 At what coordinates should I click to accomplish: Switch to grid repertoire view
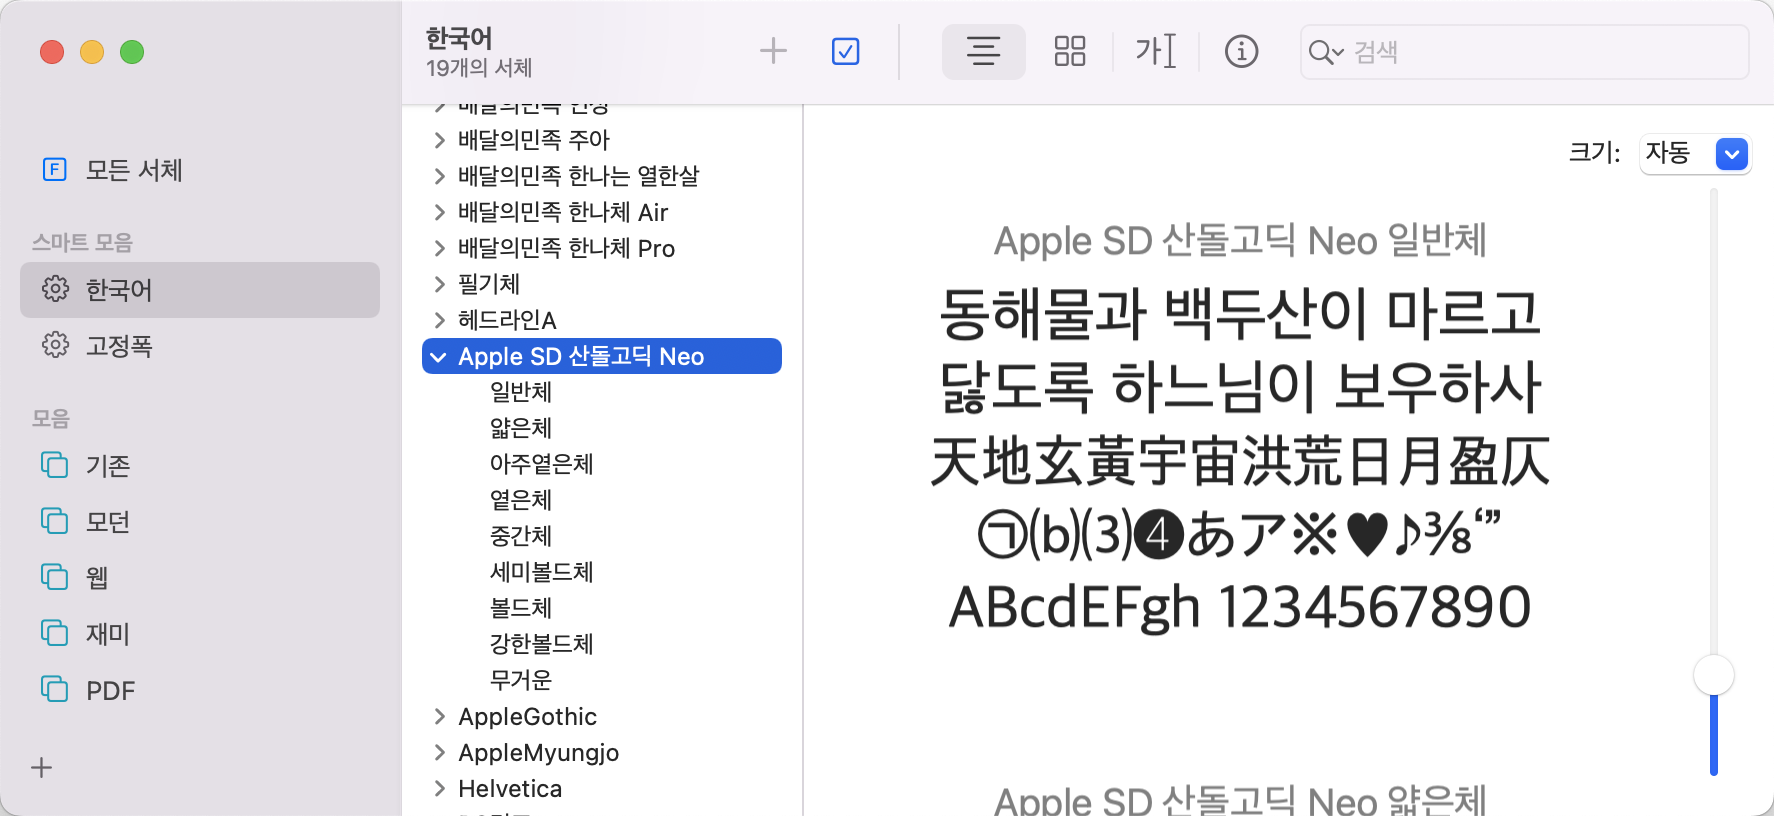1070,51
